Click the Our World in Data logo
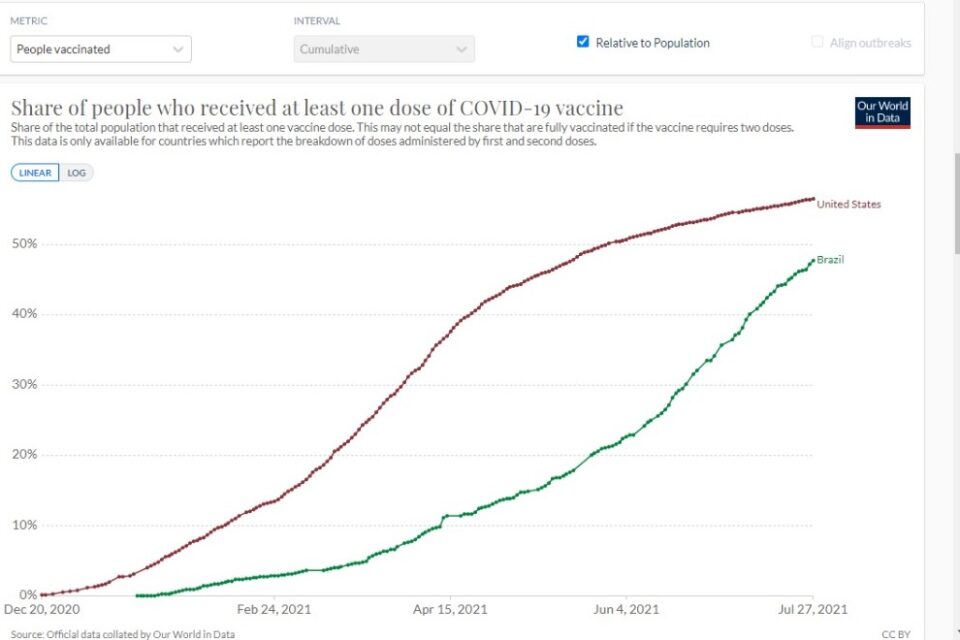The image size is (960, 640). click(x=882, y=113)
